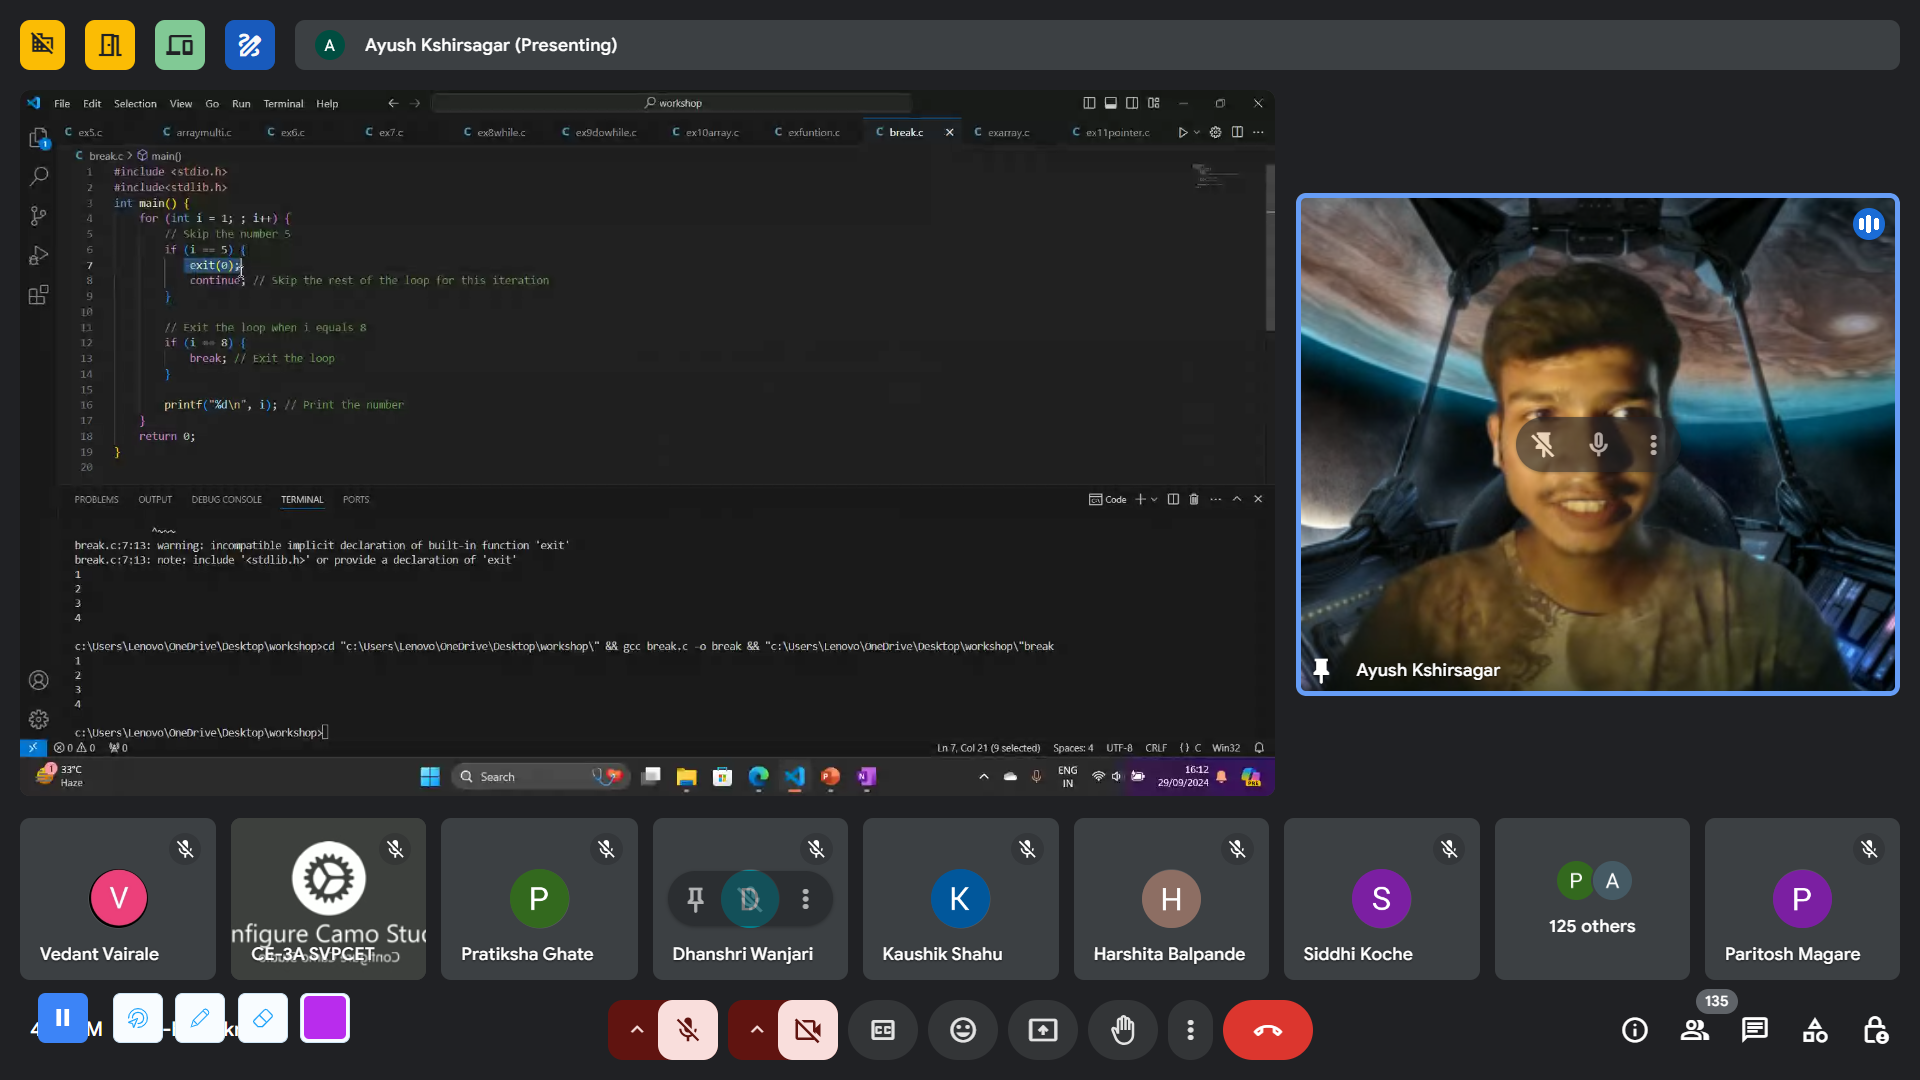This screenshot has width=1920, height=1080.
Task: Expand audio settings chevron
Action: pos(636,1030)
